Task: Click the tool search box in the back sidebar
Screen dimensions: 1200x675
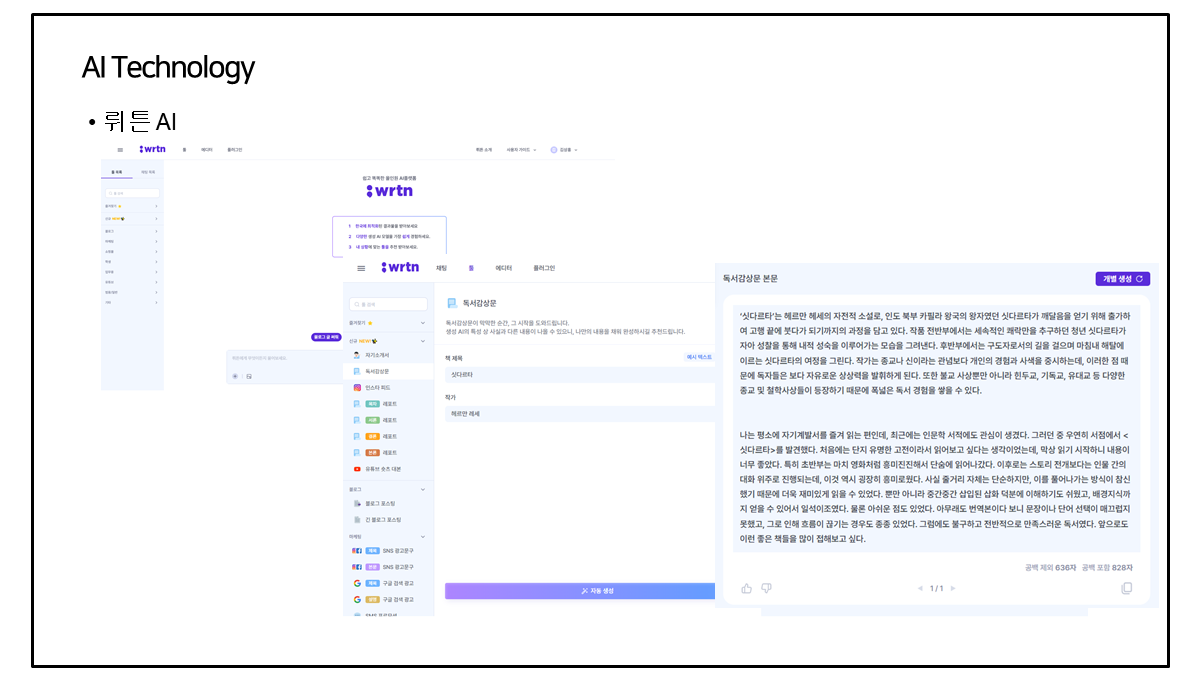Action: click(x=131, y=192)
